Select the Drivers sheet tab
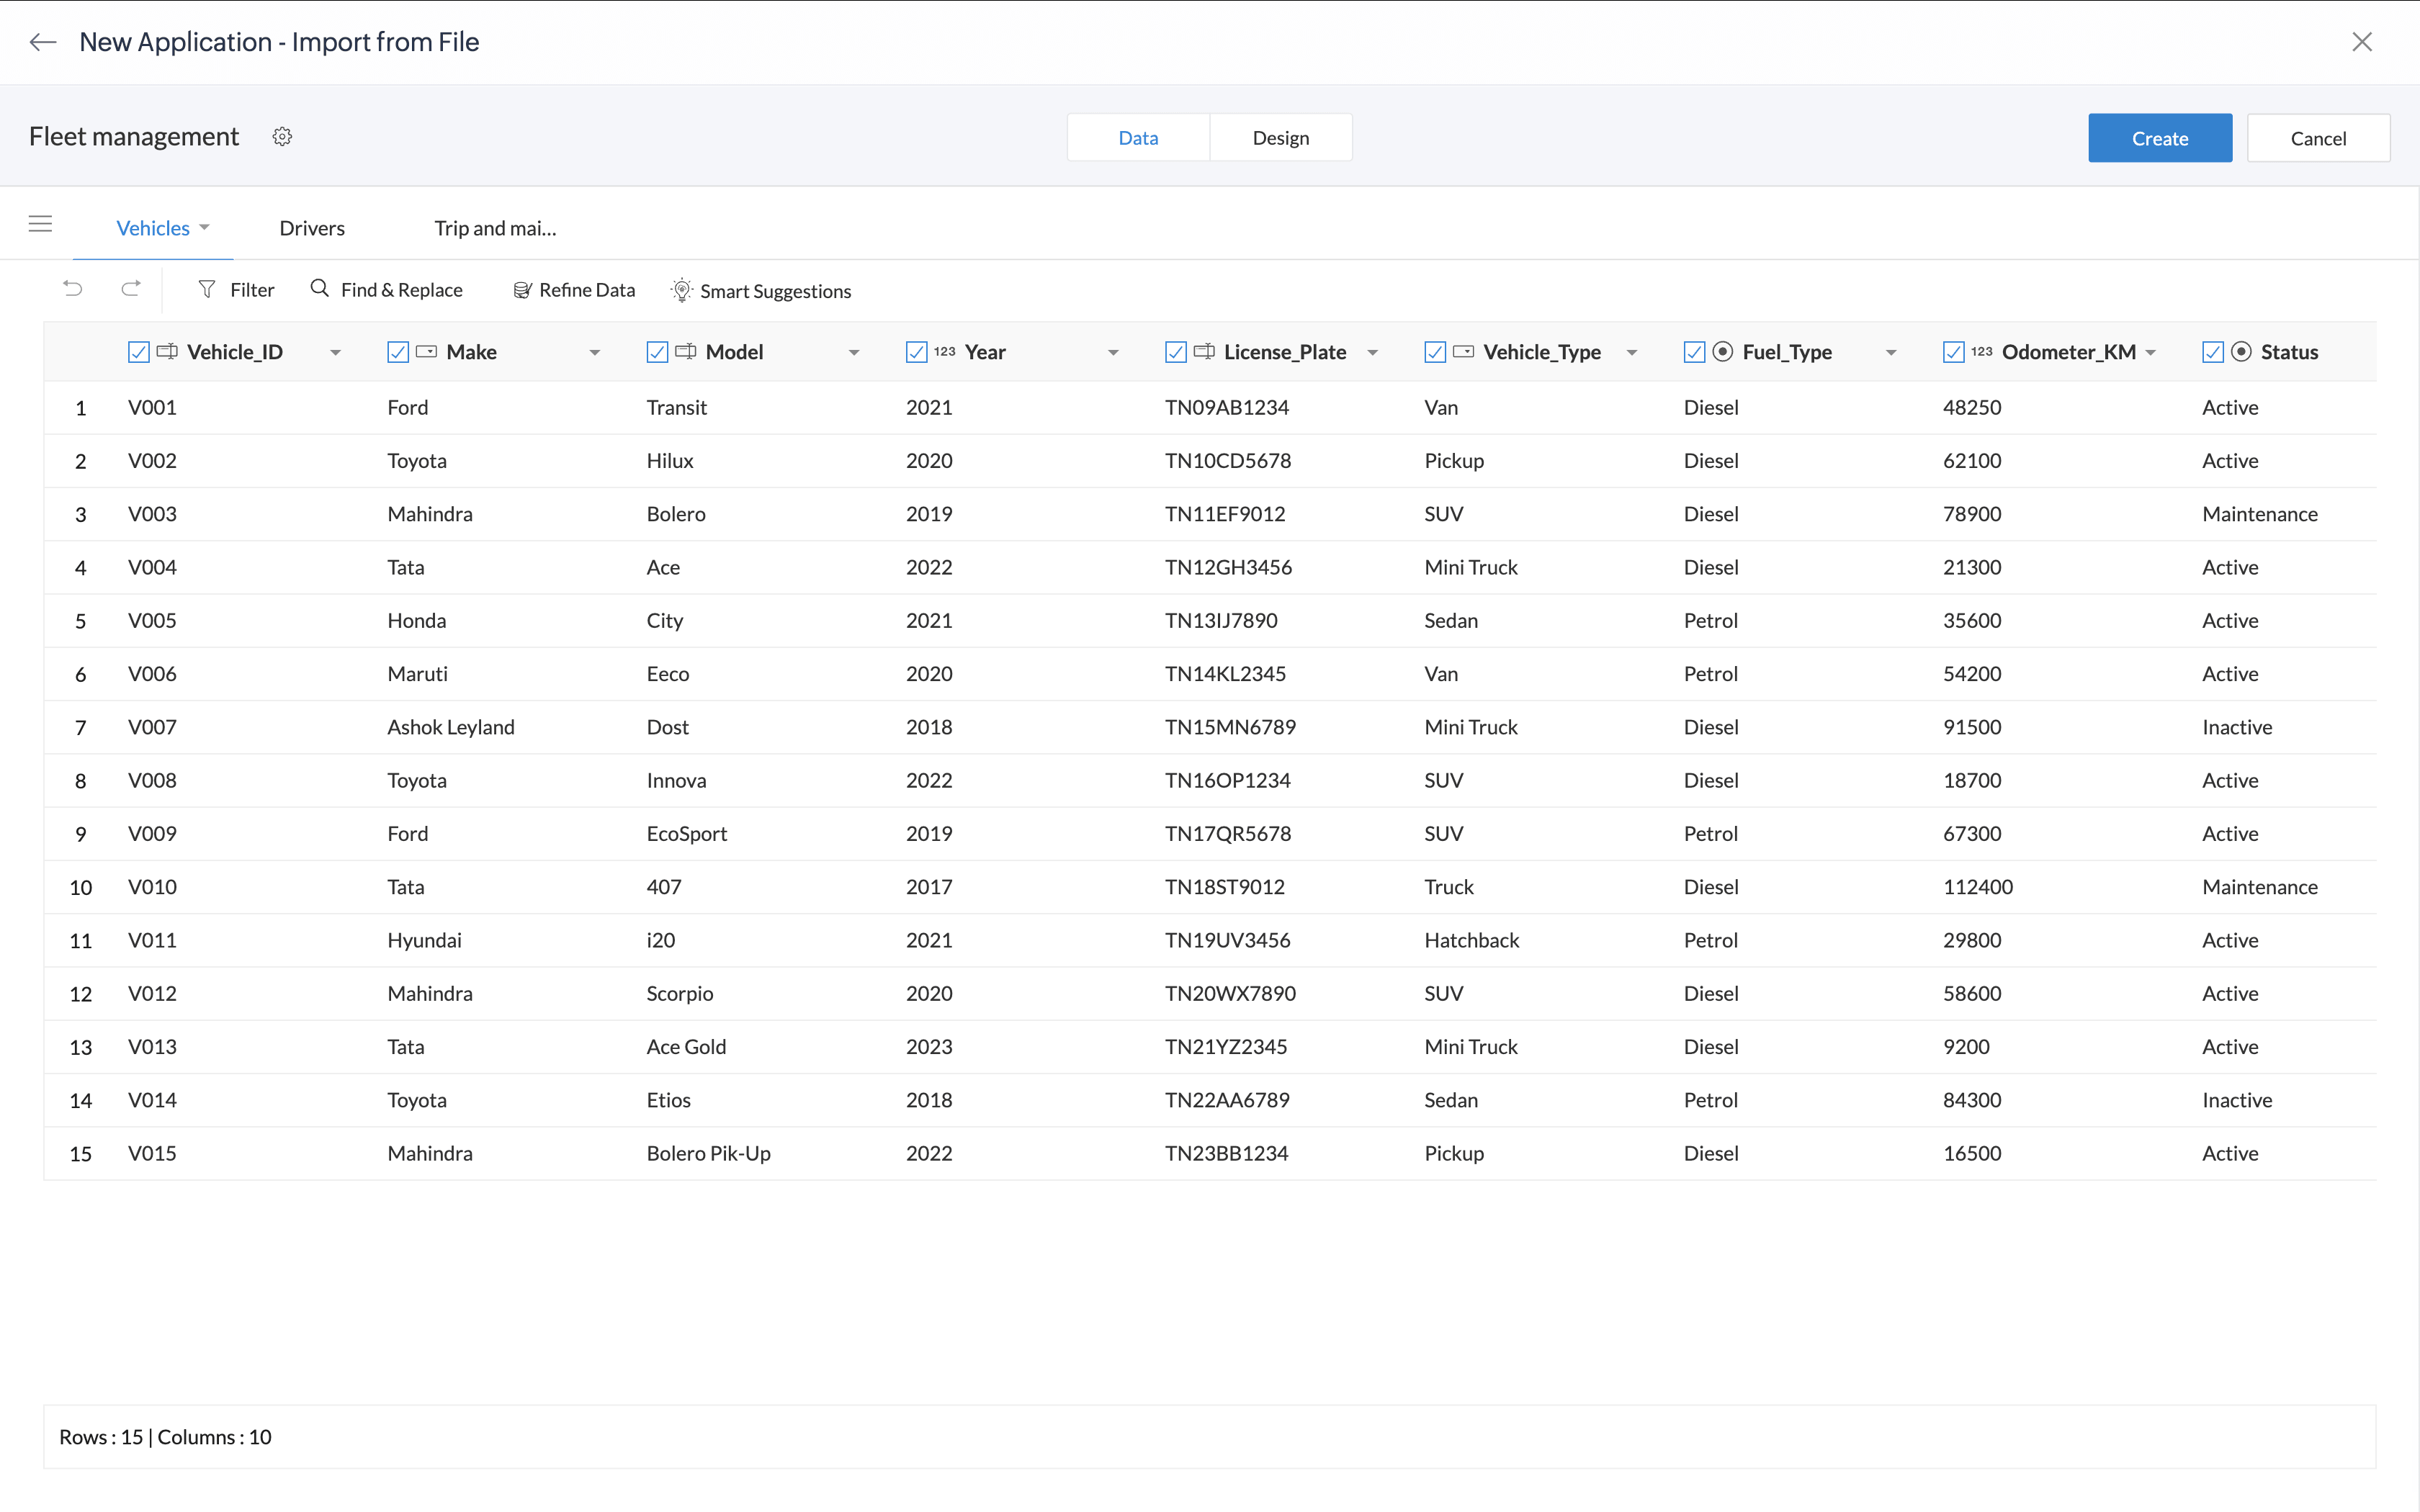 tap(312, 228)
